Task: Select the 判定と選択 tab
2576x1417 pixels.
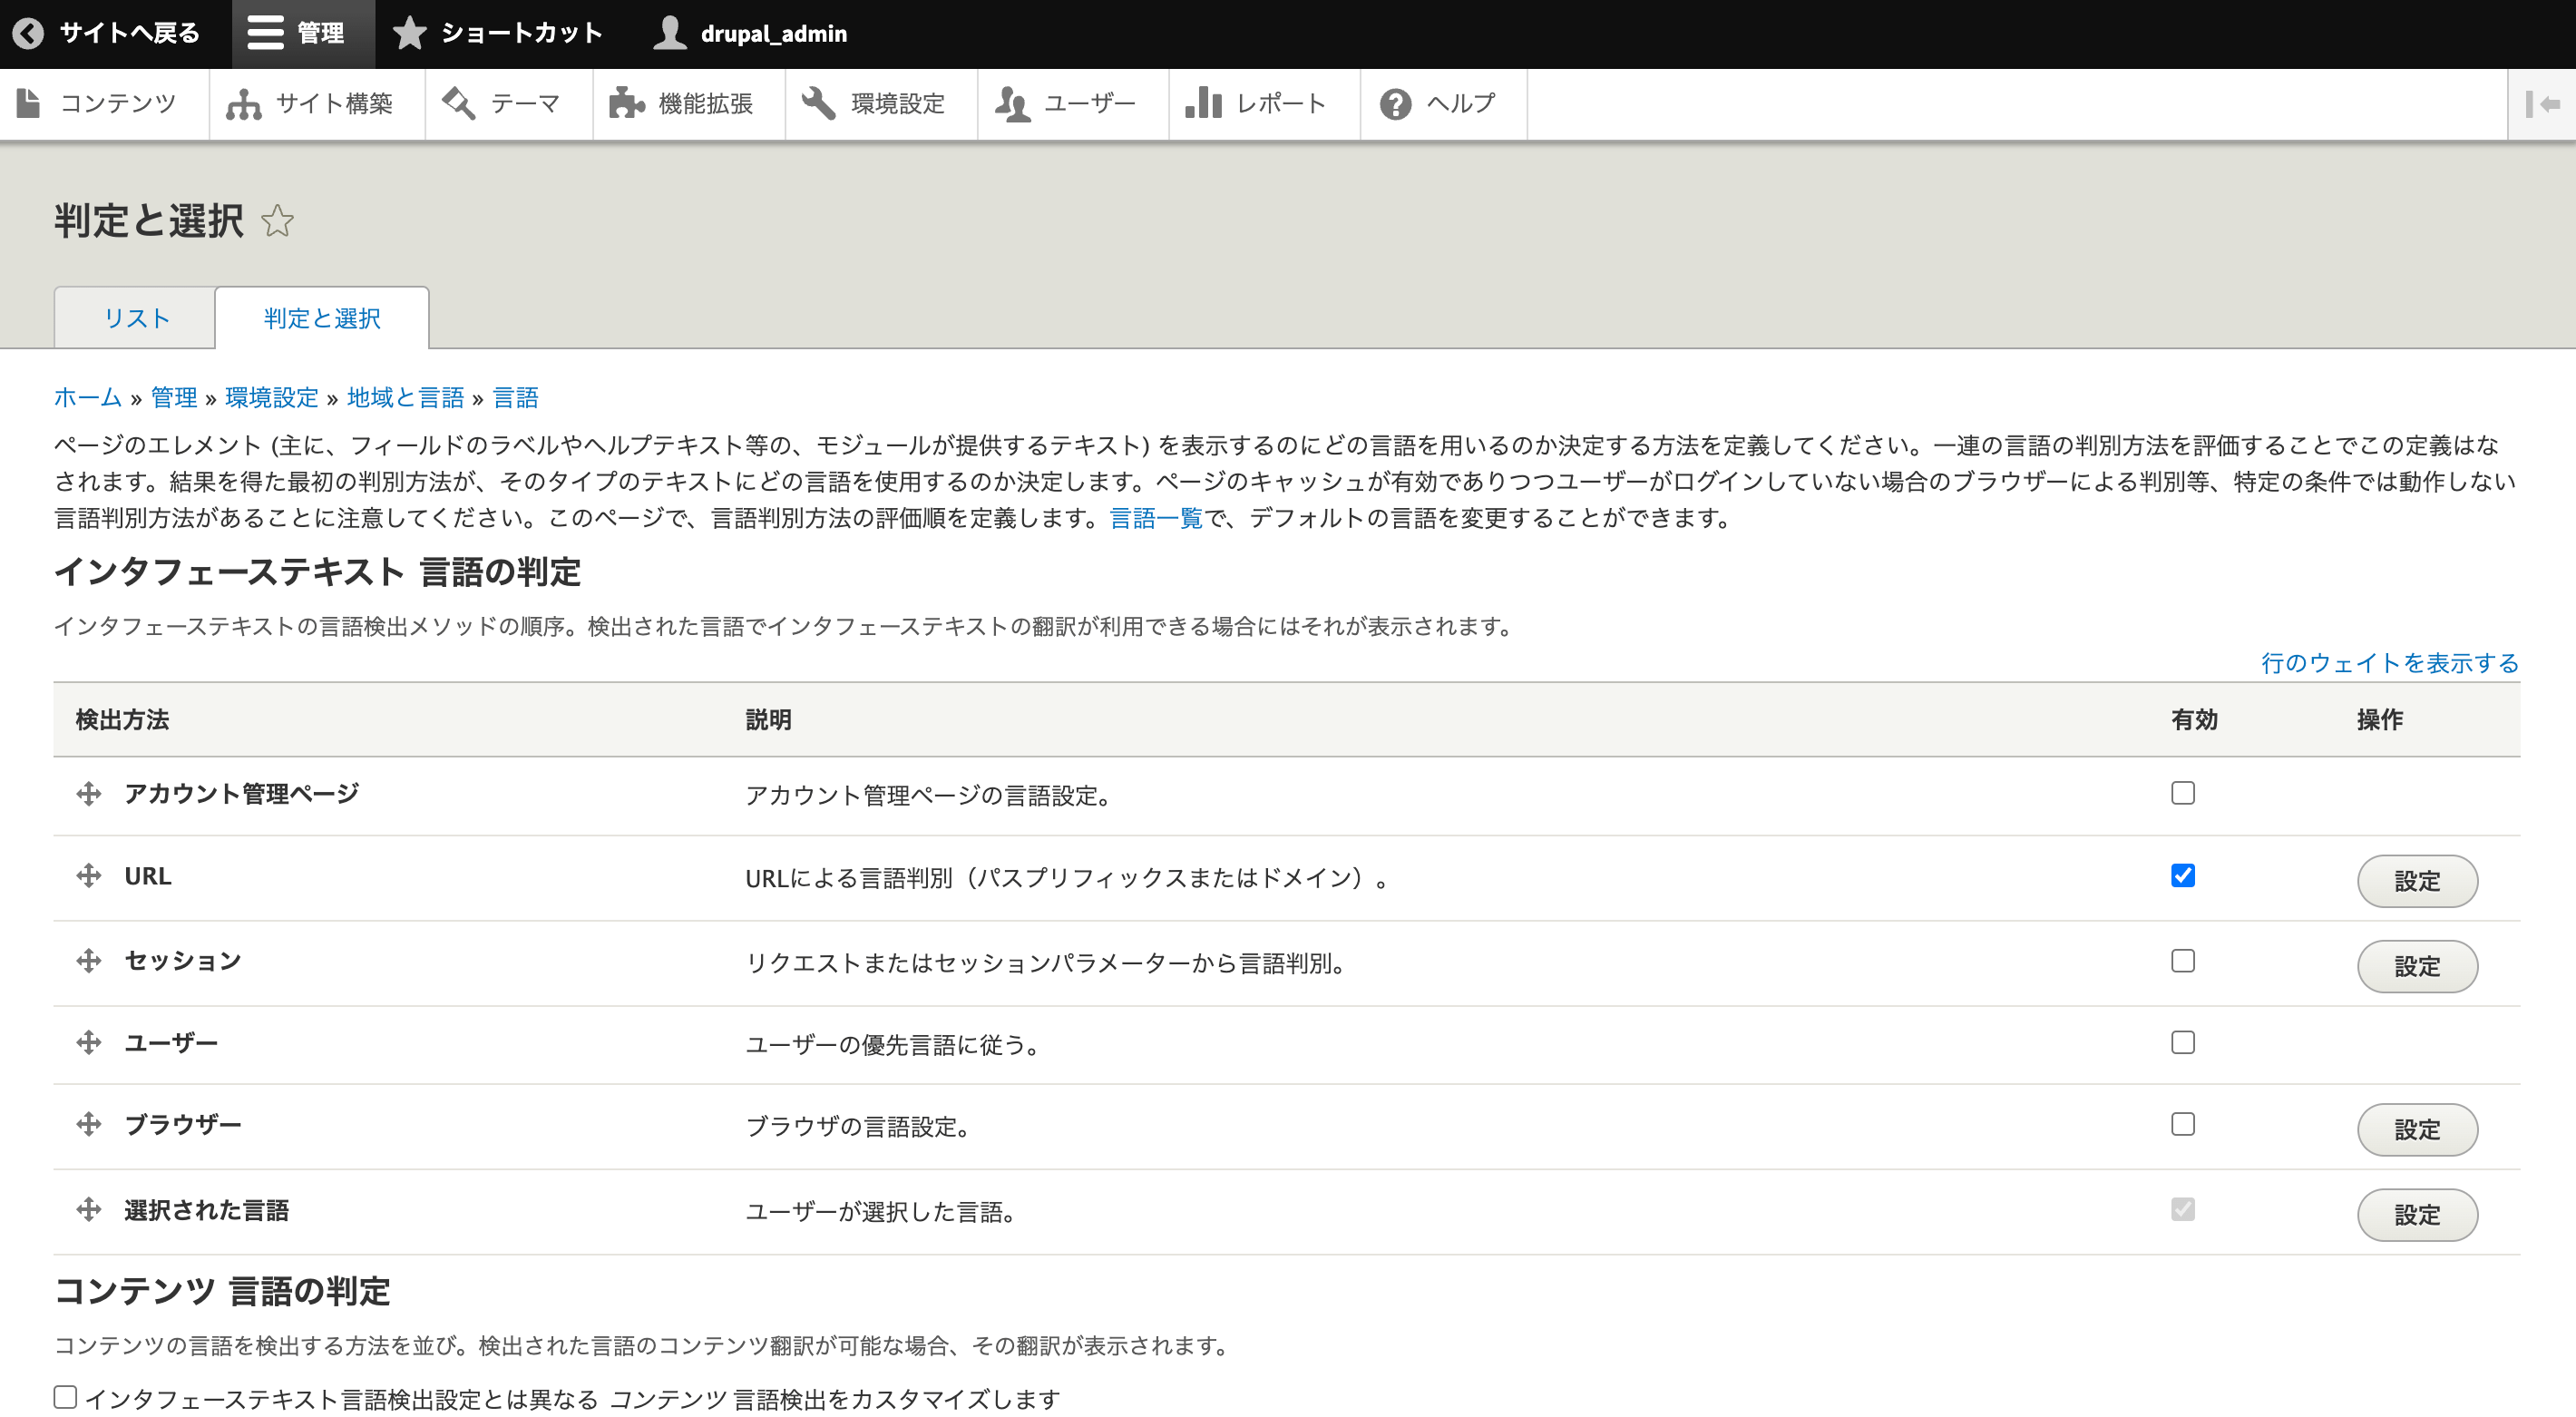Action: coord(322,318)
